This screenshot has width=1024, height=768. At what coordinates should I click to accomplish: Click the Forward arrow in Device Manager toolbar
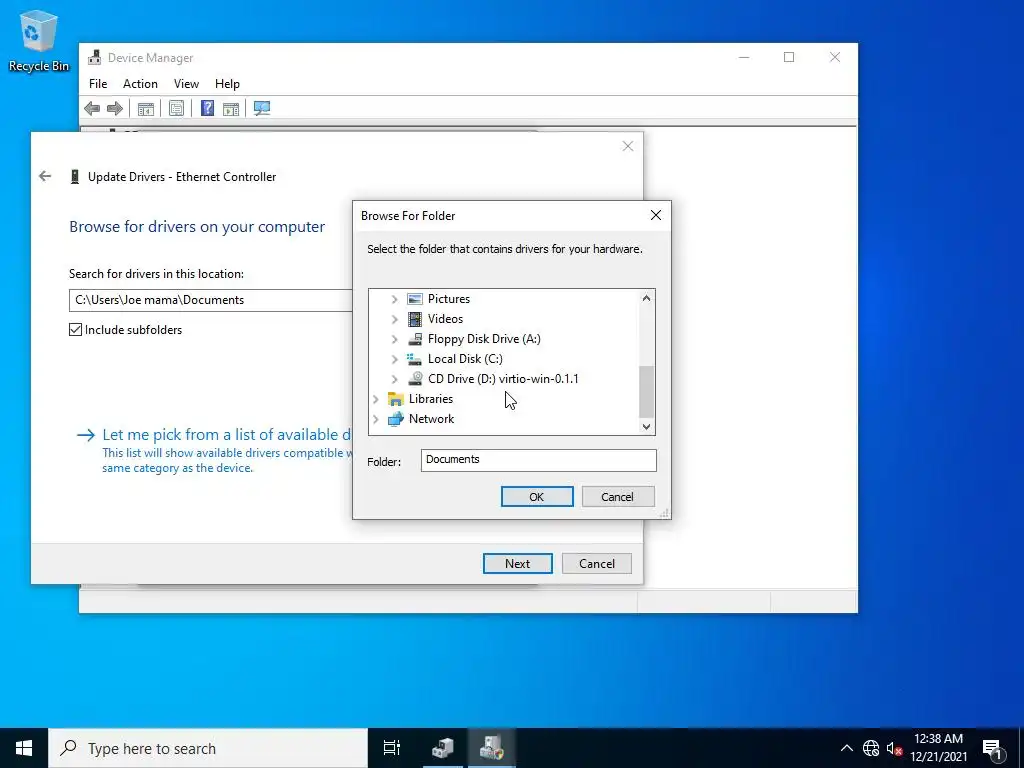click(115, 108)
